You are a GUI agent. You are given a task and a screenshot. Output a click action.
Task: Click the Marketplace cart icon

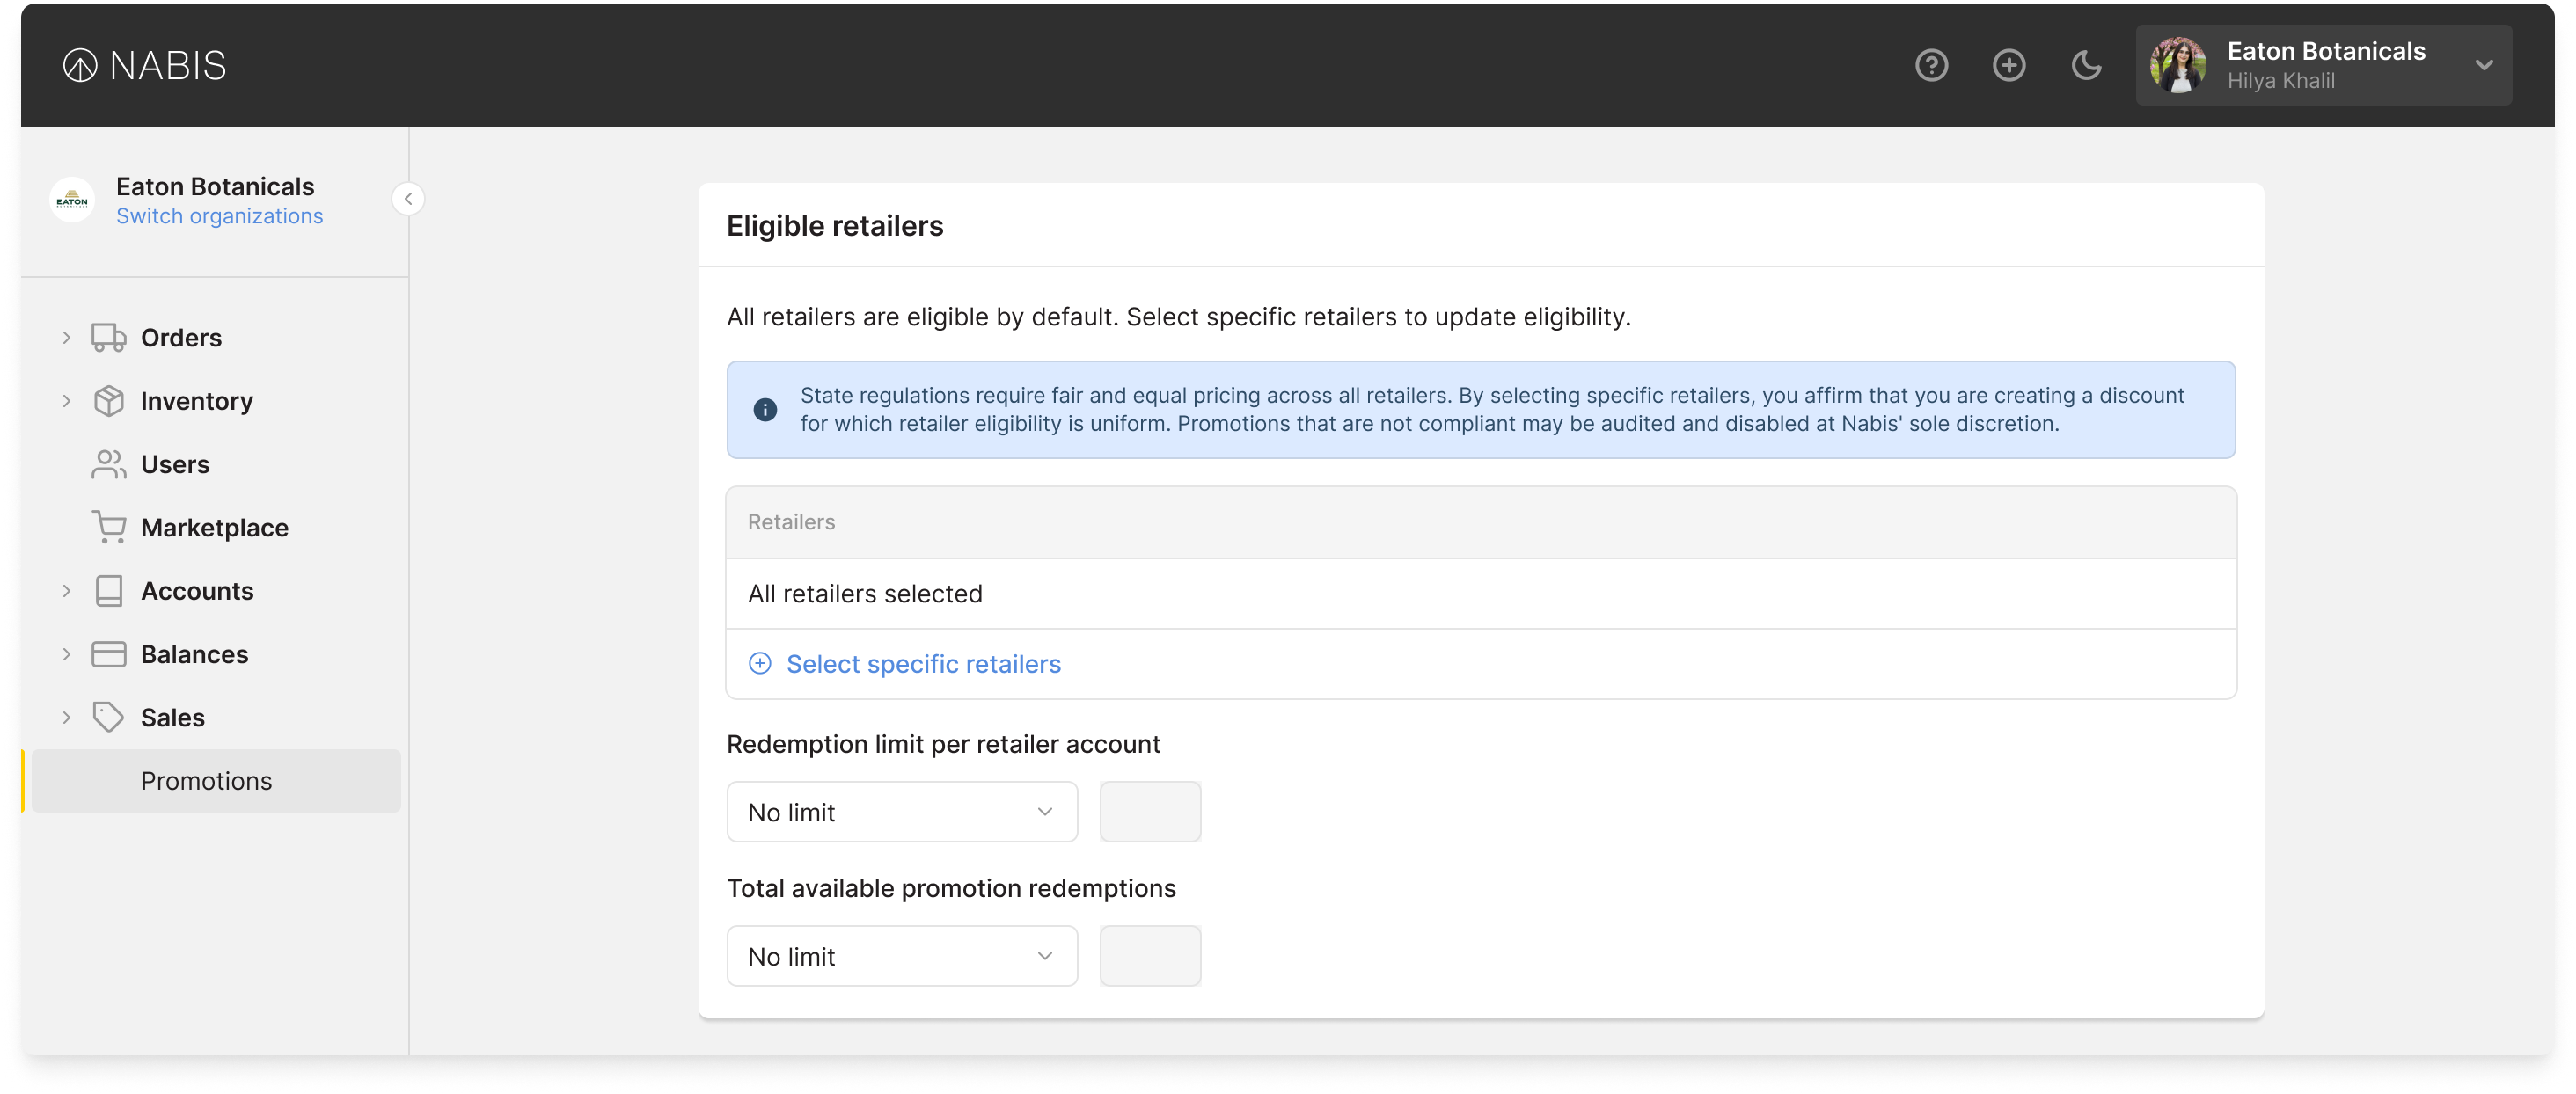click(x=108, y=527)
